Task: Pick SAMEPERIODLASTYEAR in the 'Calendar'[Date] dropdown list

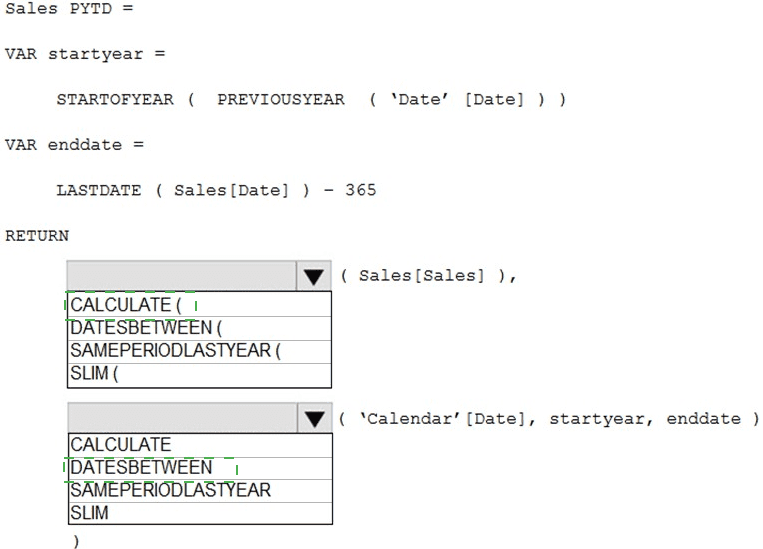Action: click(x=170, y=490)
